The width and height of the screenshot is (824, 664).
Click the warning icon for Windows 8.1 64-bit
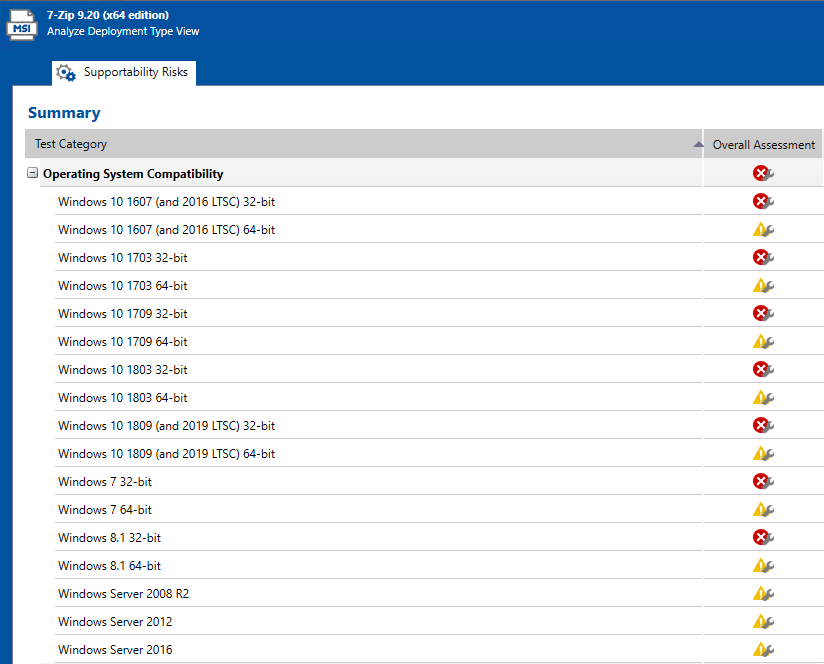tap(763, 566)
